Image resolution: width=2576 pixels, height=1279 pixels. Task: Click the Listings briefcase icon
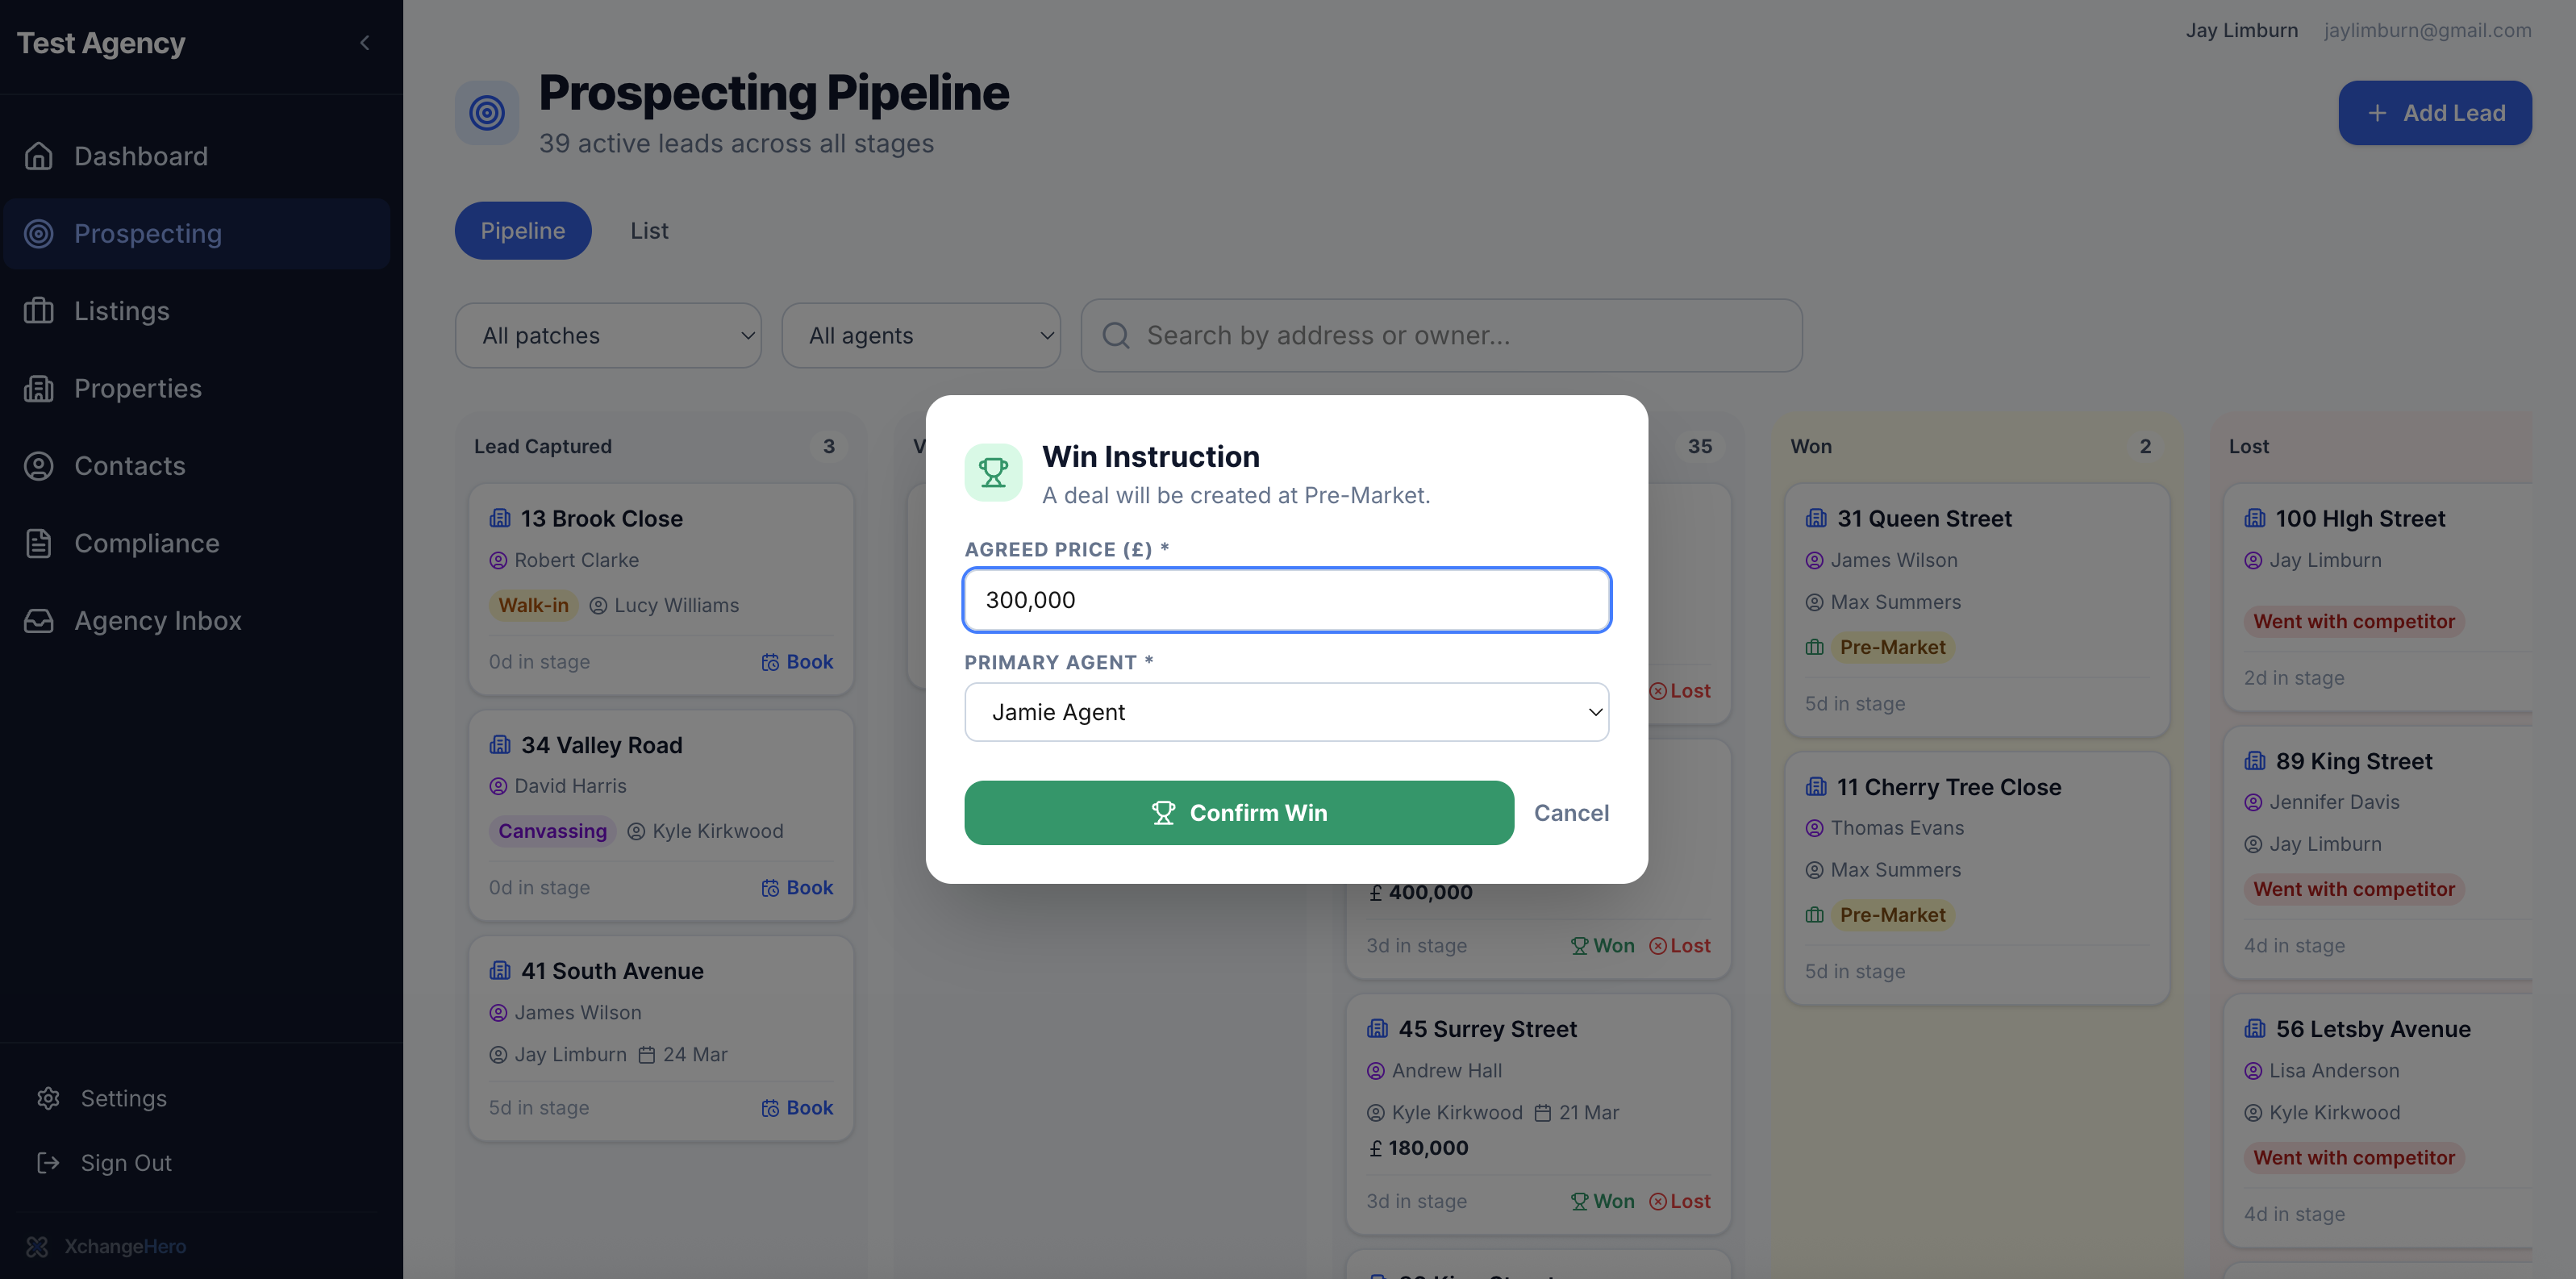(38, 311)
